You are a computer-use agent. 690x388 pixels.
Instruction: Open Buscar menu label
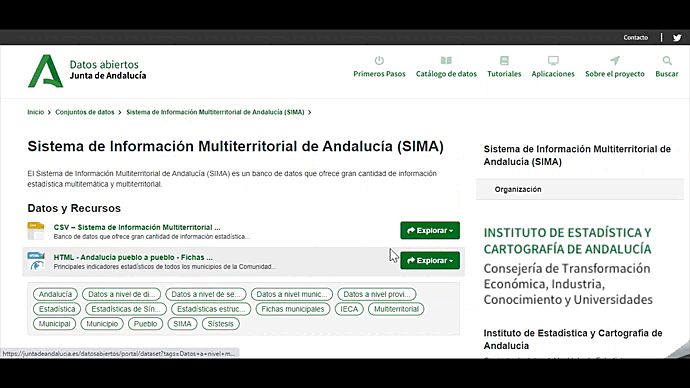coord(667,74)
